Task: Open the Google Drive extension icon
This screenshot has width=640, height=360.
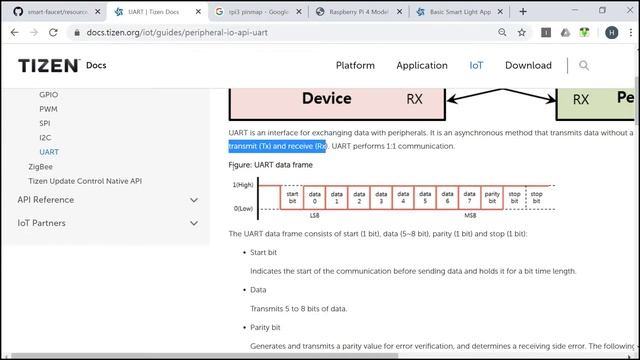Action: point(565,32)
